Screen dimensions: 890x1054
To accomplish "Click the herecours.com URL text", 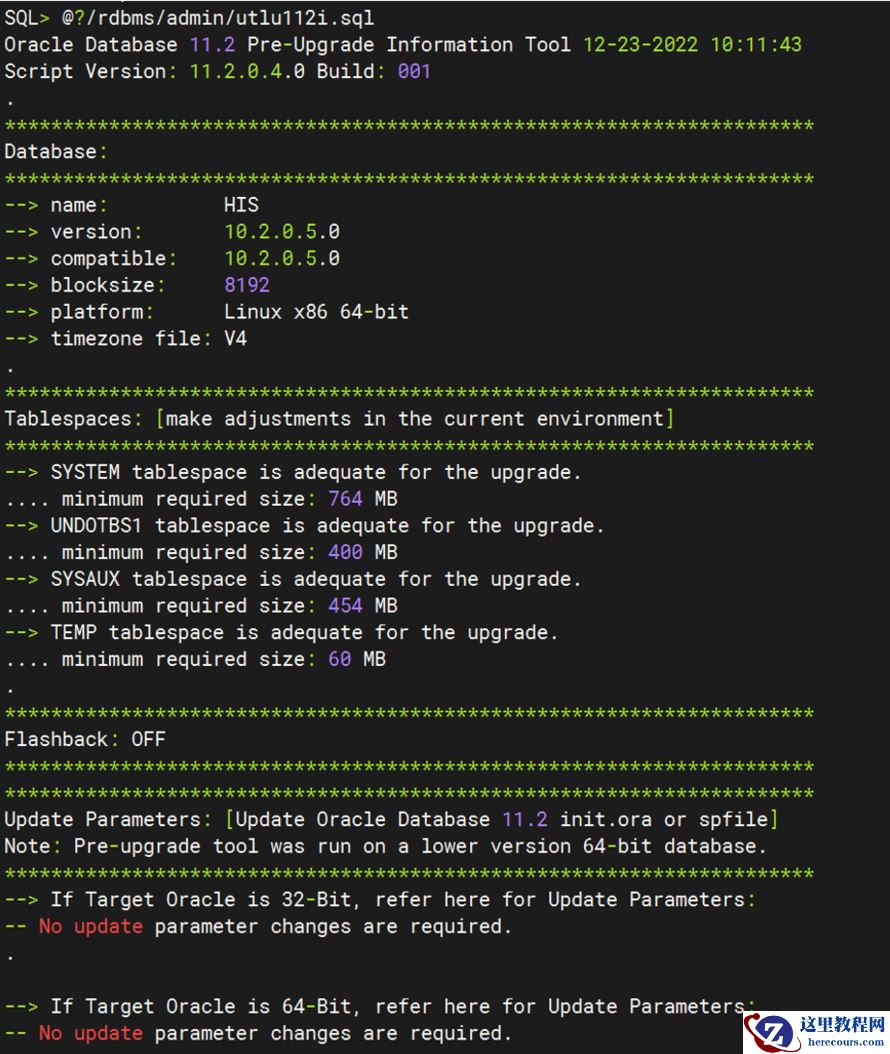I will [843, 1042].
